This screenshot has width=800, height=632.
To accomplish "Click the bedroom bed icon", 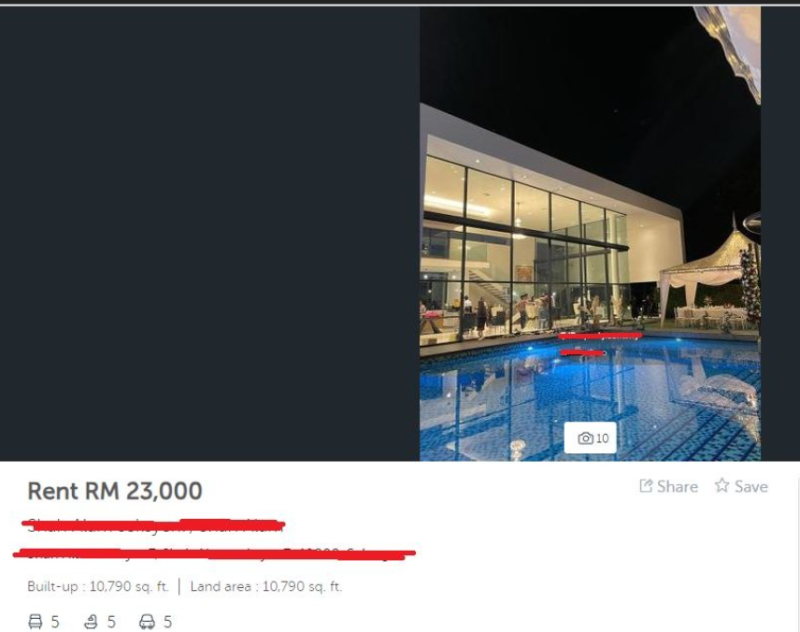I will point(35,622).
